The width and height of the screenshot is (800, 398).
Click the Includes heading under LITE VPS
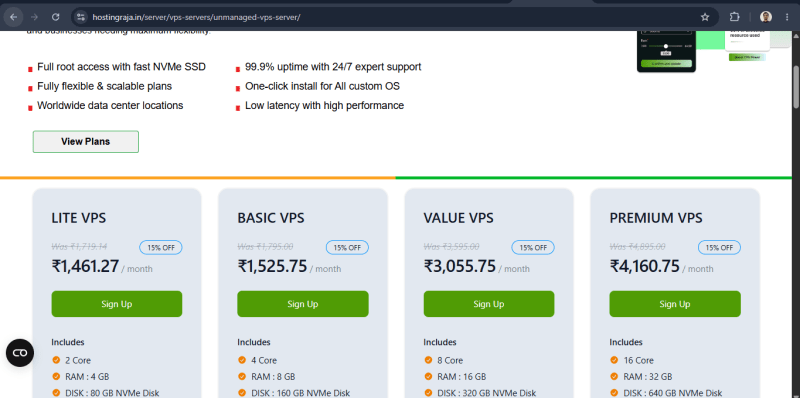[x=68, y=342]
